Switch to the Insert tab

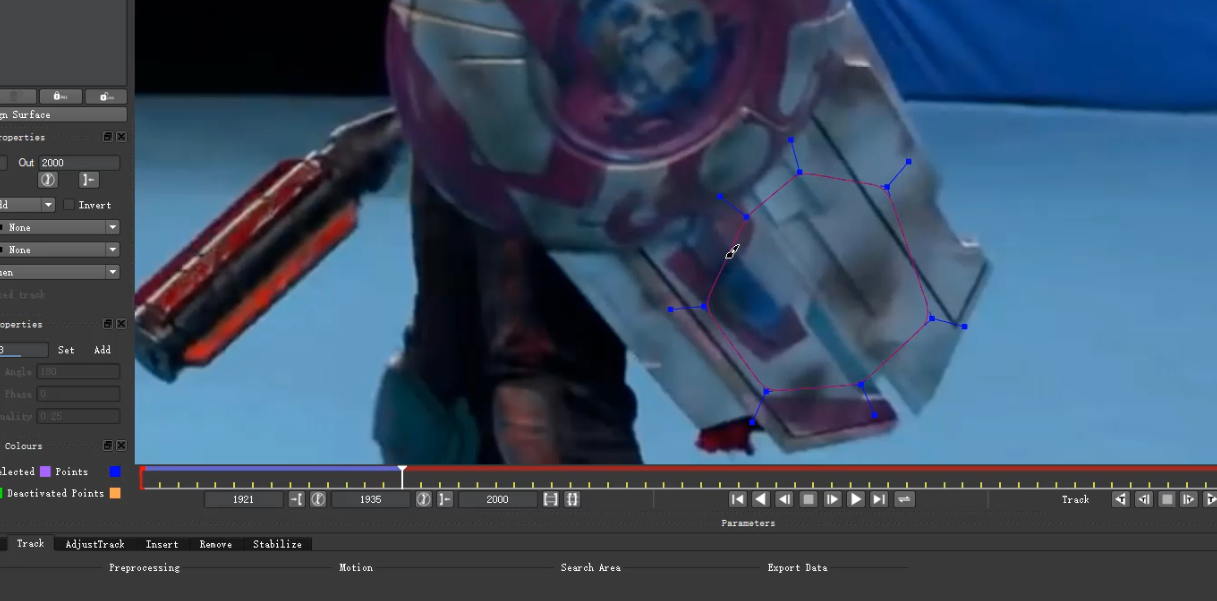[162, 544]
